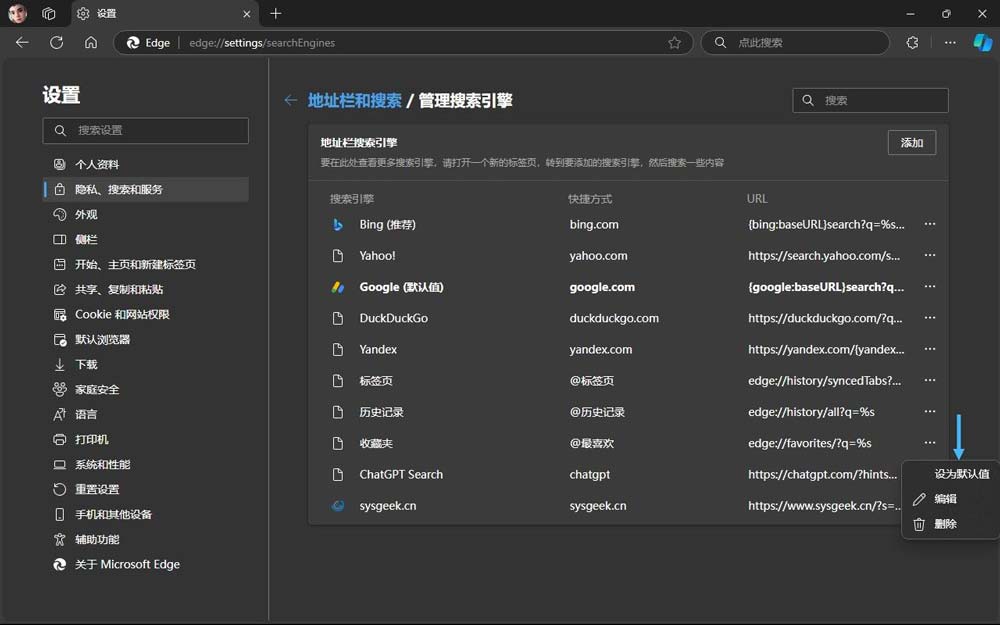Select the edge://history/all?q=%s URL
Image resolution: width=1000 pixels, height=625 pixels.
click(x=811, y=412)
